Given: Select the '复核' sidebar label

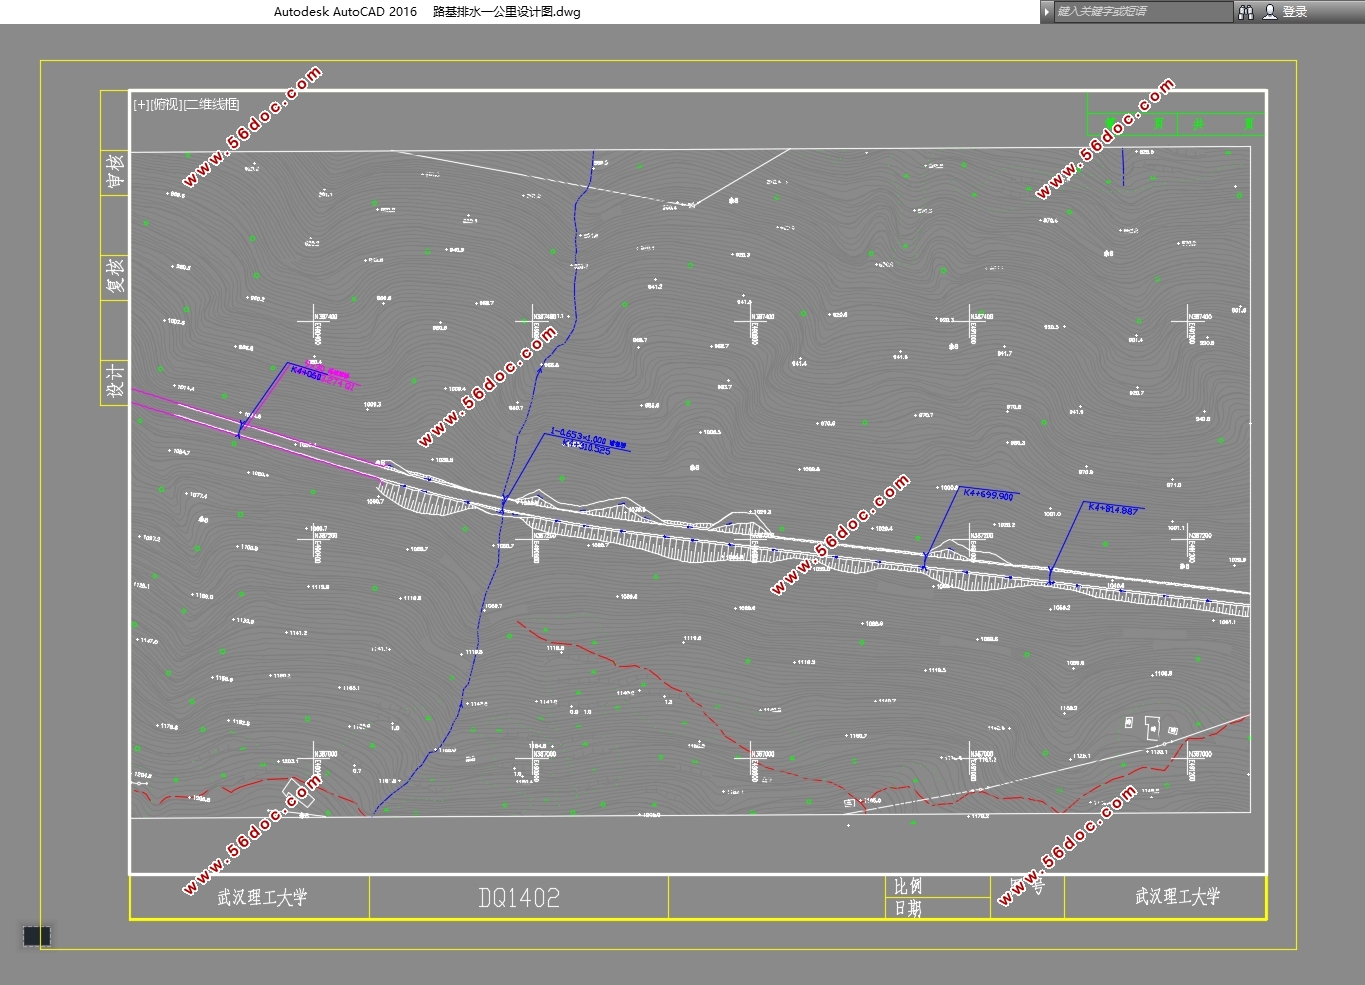Looking at the screenshot, I should (x=116, y=276).
